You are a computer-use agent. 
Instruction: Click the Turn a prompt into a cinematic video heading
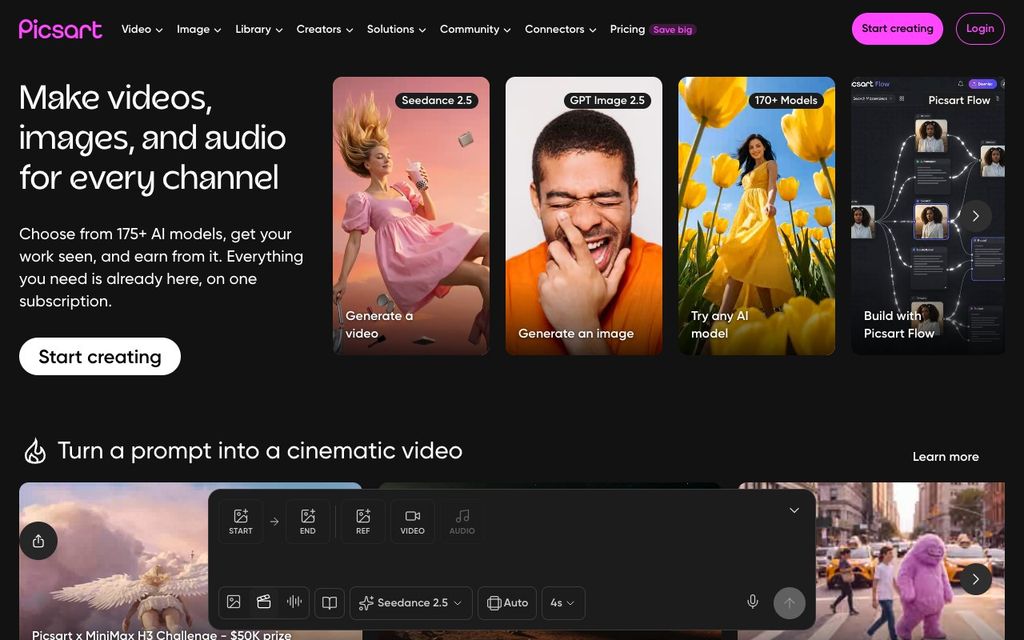pos(260,451)
